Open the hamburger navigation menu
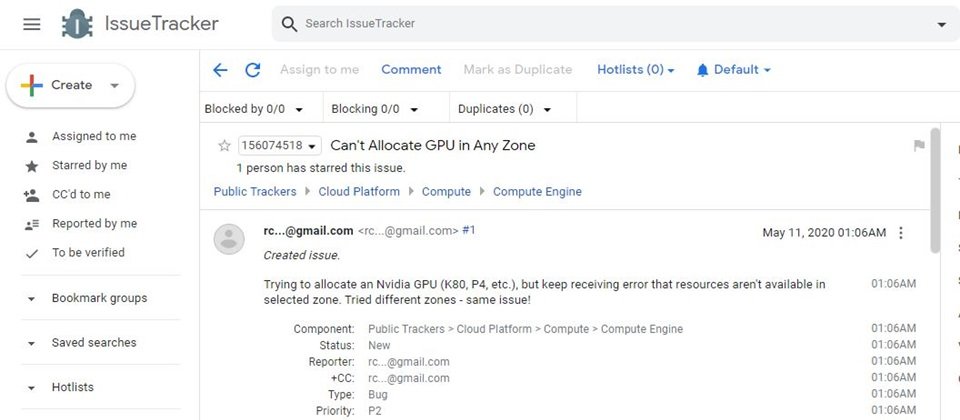The width and height of the screenshot is (960, 420). pyautogui.click(x=32, y=24)
